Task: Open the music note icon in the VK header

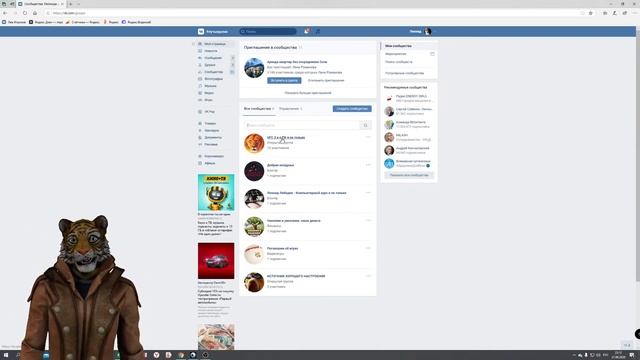Action: (318, 31)
